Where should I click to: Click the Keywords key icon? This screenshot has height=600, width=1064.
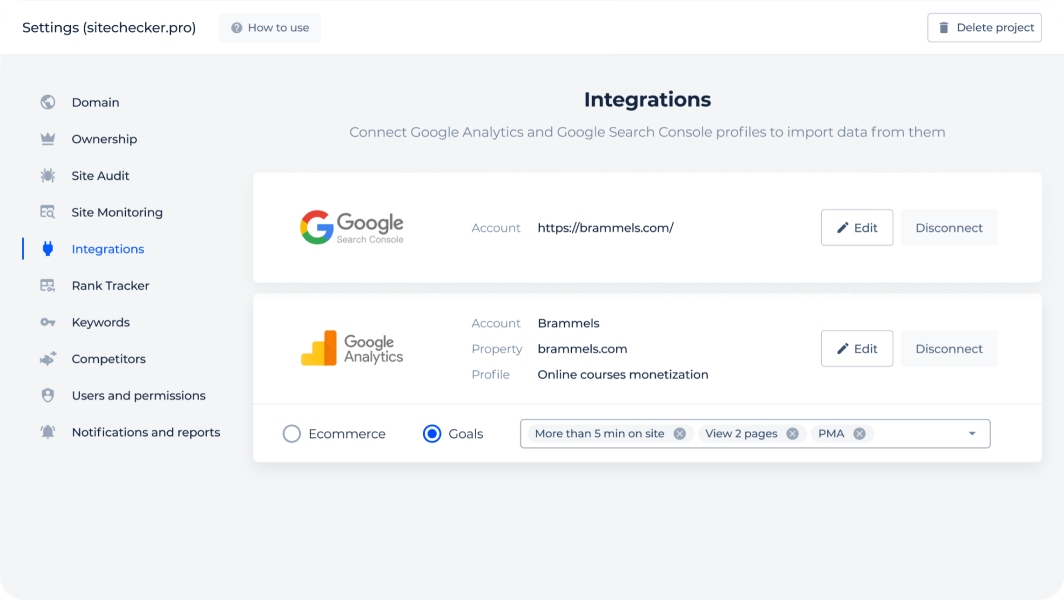[x=48, y=322]
